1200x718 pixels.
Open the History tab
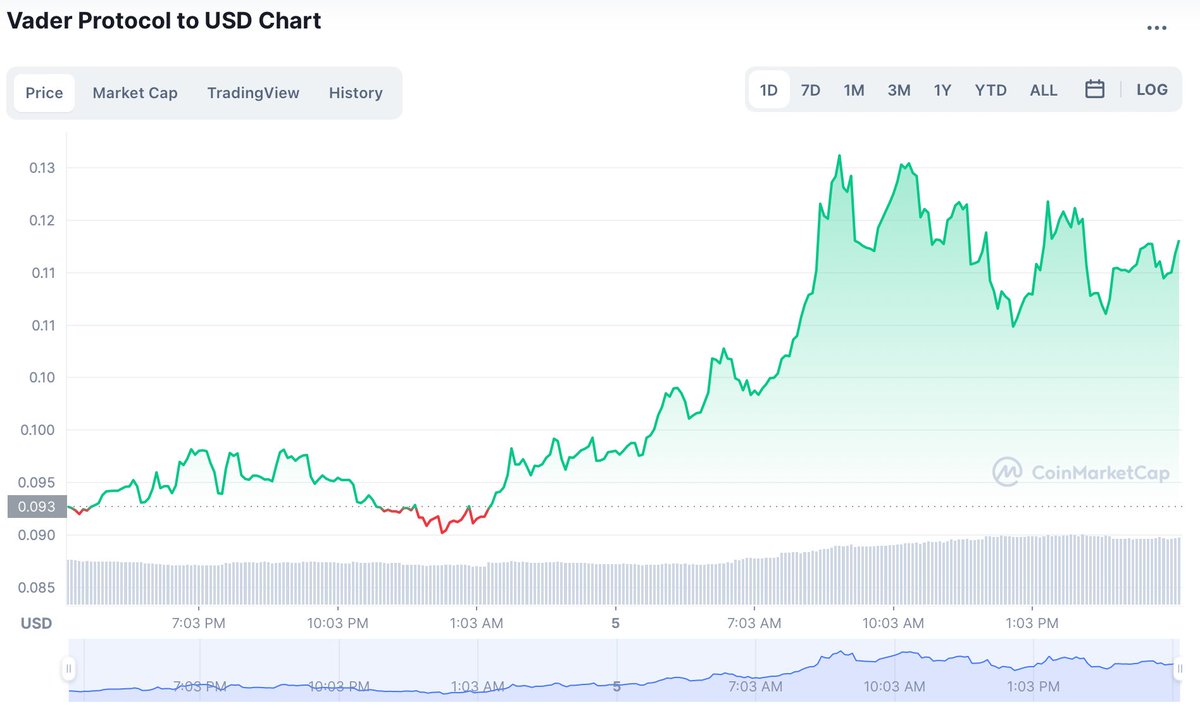(356, 92)
